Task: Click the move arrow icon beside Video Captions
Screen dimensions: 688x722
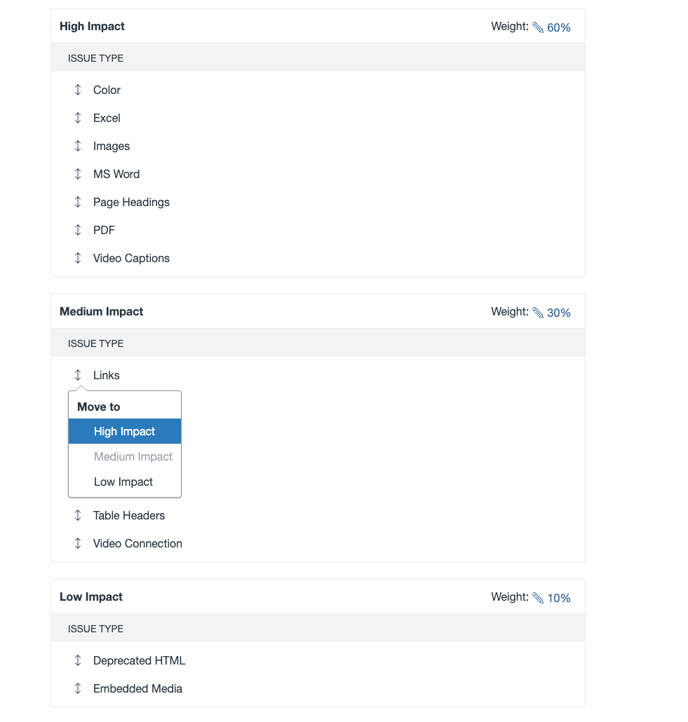Action: [x=78, y=258]
